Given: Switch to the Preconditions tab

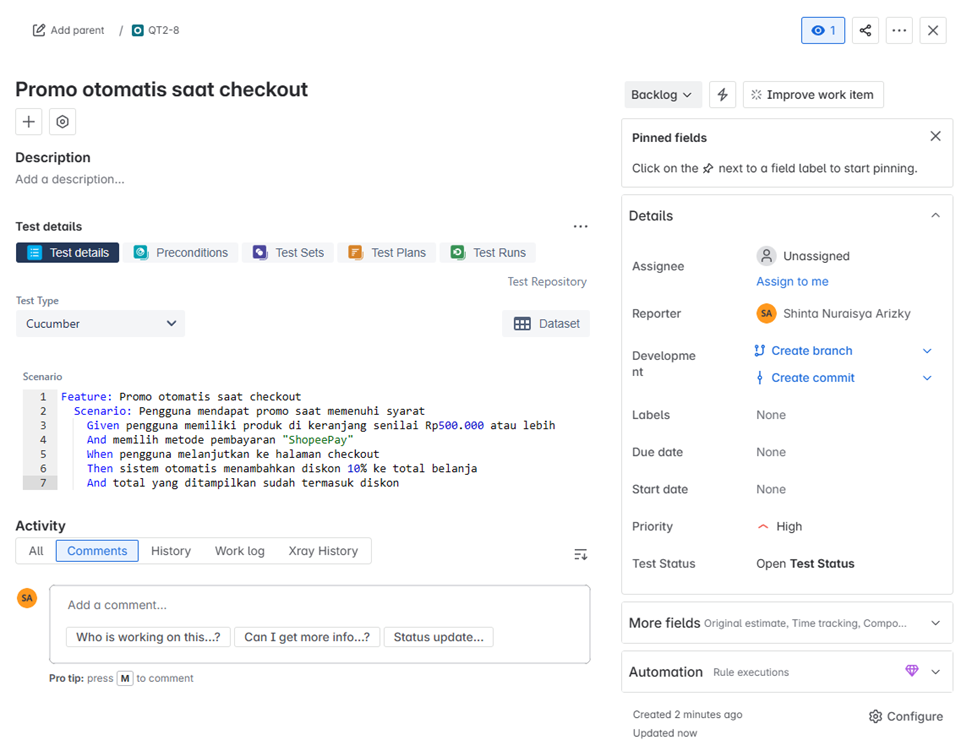Looking at the screenshot, I should tap(181, 253).
